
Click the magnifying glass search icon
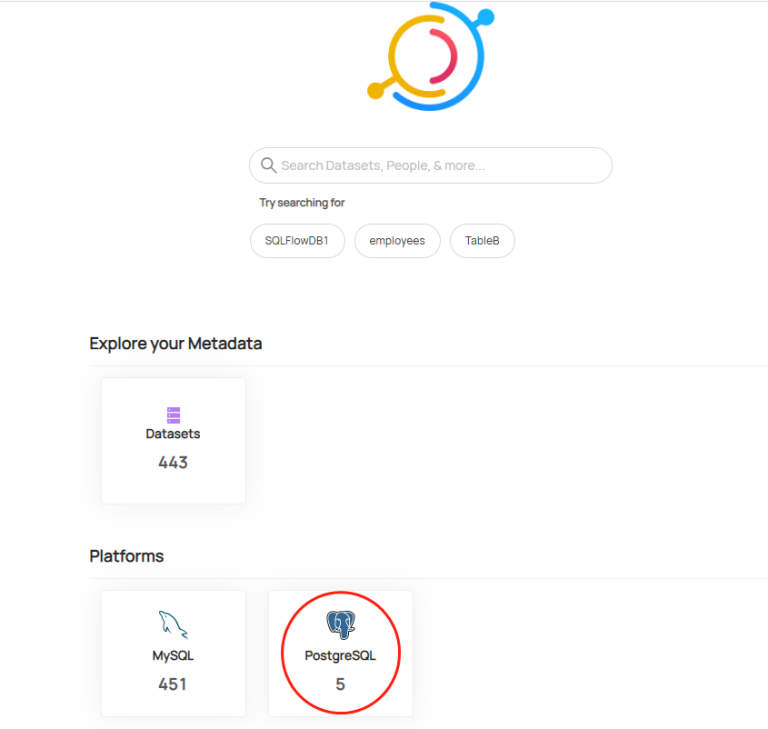[x=268, y=165]
